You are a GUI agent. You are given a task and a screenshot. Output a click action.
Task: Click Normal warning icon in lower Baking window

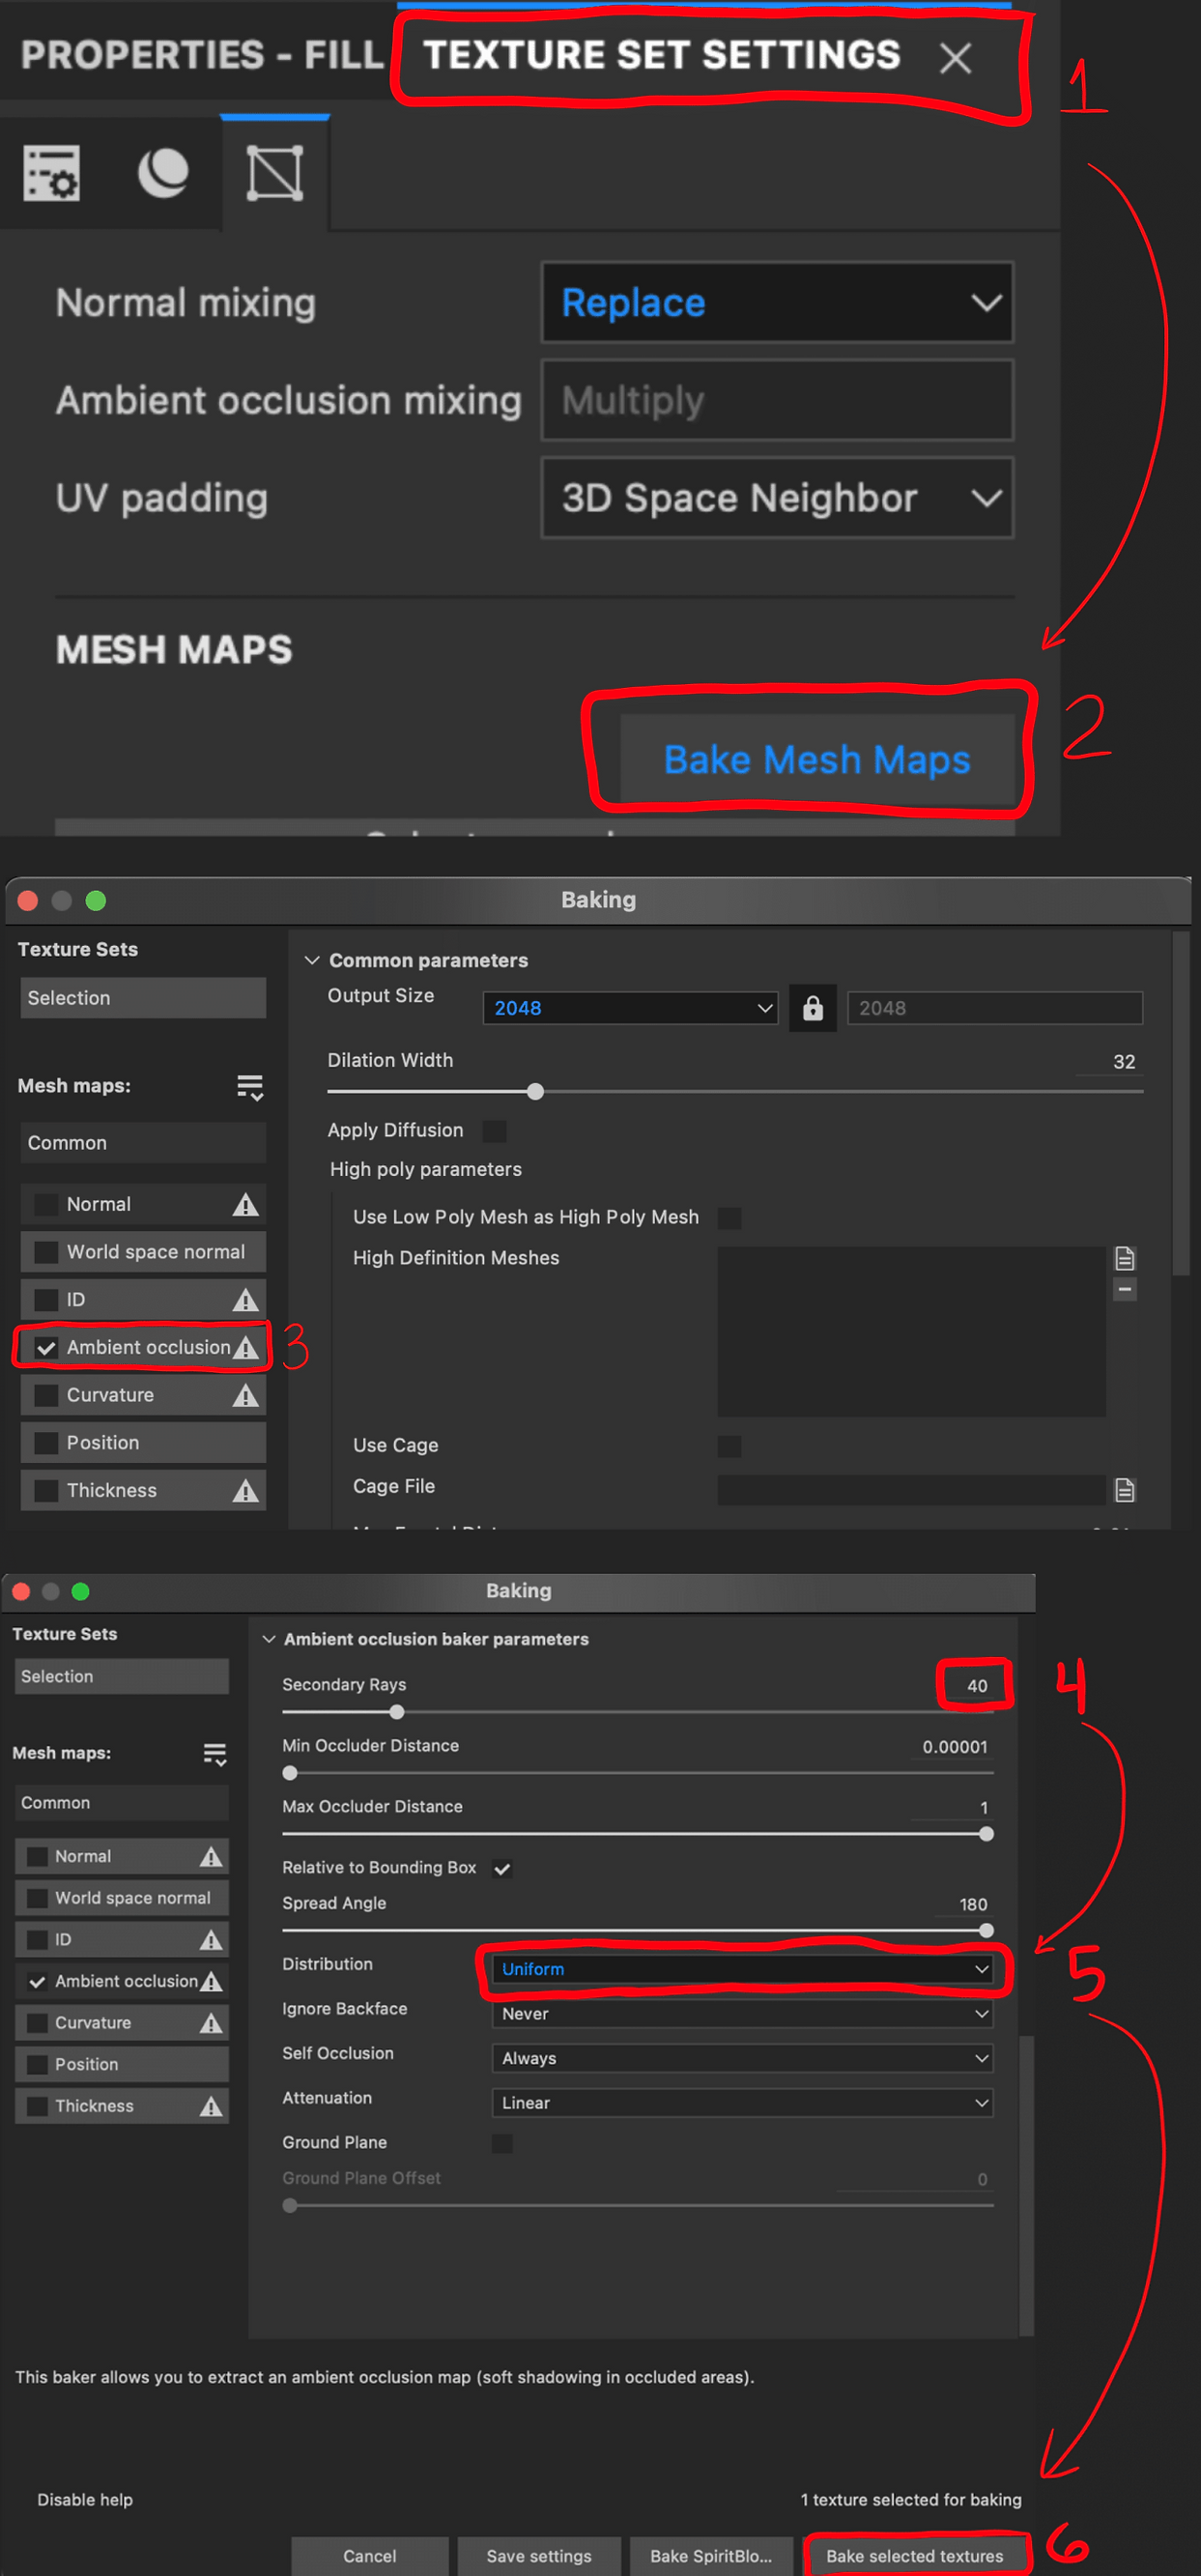tap(210, 1856)
